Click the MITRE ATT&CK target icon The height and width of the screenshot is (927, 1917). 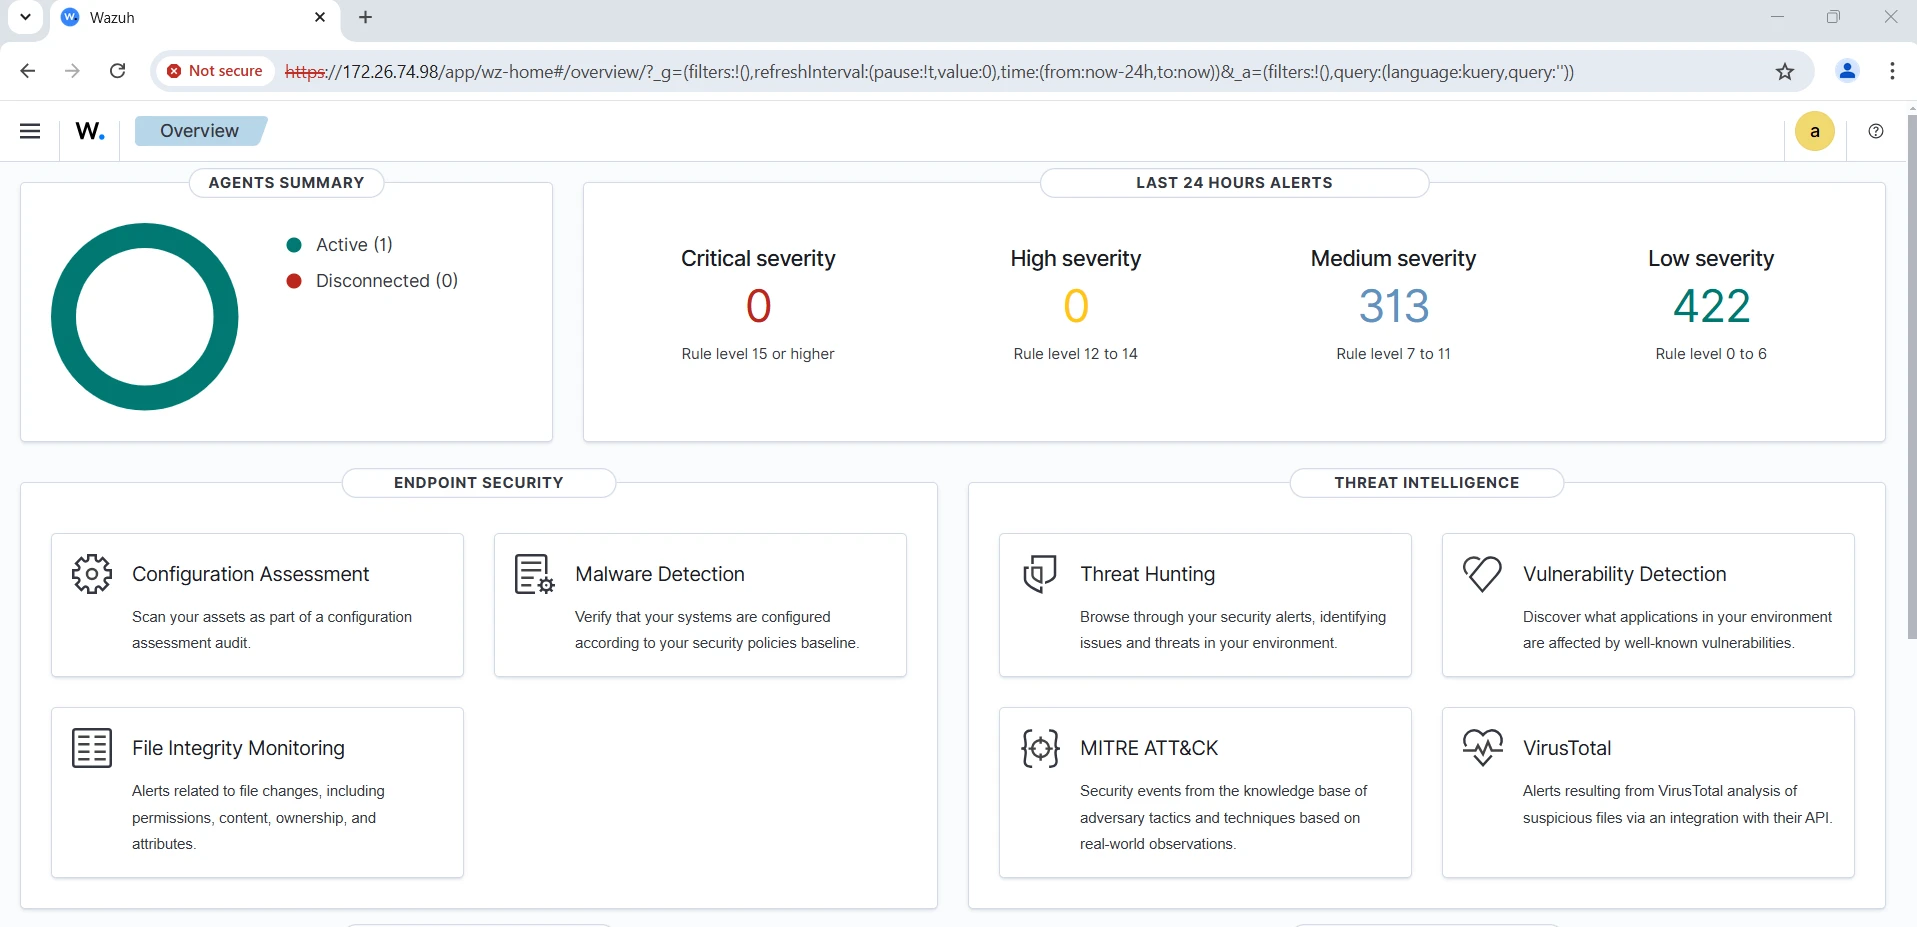(x=1040, y=748)
